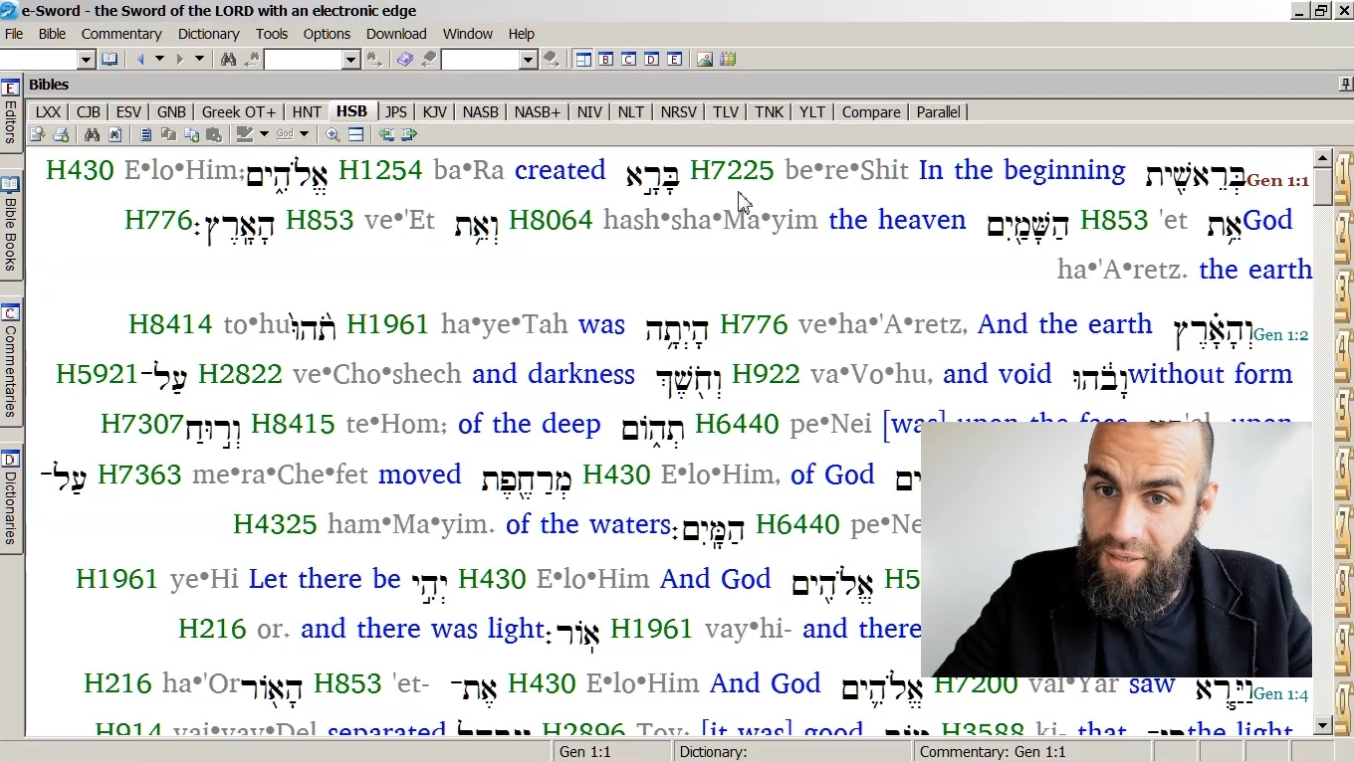
Task: Open search using the binoculars icon on the Bibles toolbar
Action: pos(93,134)
